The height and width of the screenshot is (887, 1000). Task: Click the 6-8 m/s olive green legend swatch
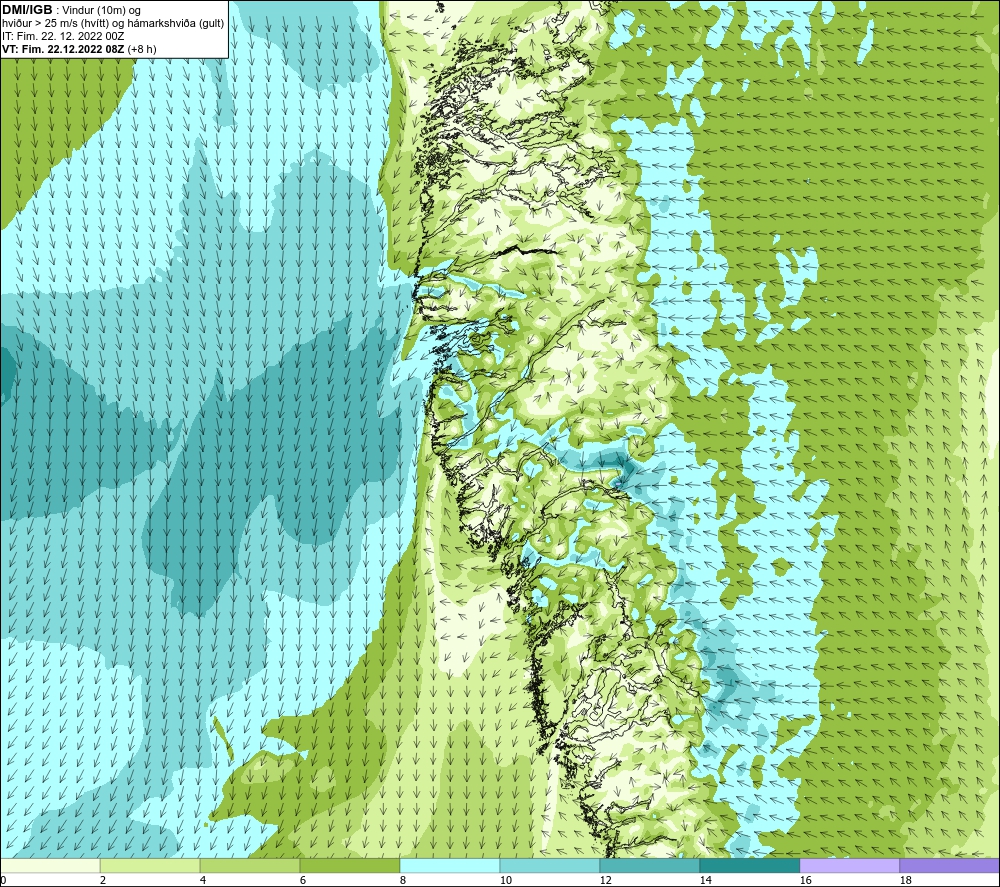349,865
